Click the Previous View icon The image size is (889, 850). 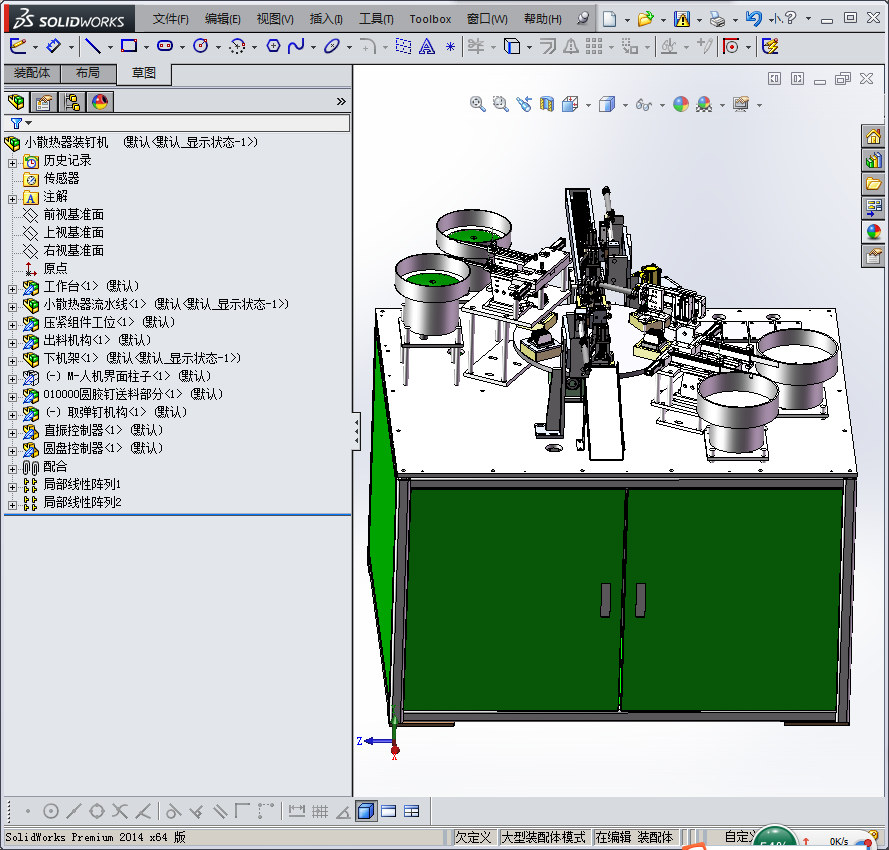click(x=522, y=104)
